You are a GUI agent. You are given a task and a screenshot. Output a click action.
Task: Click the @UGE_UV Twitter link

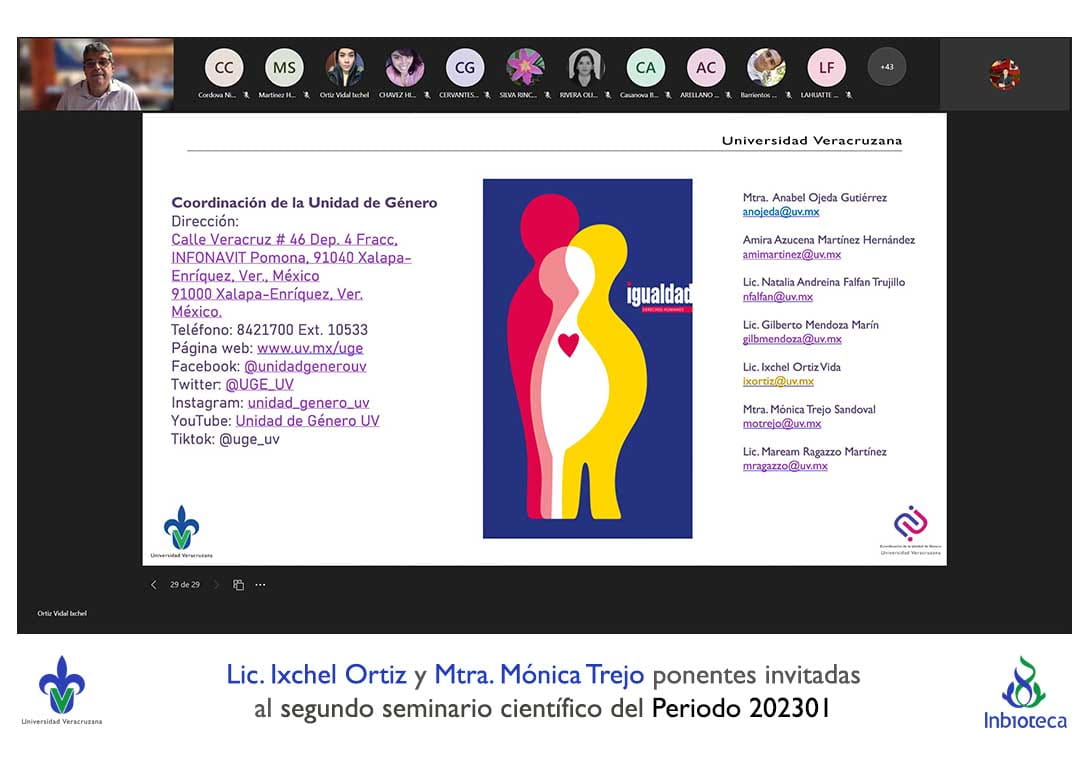(x=259, y=384)
